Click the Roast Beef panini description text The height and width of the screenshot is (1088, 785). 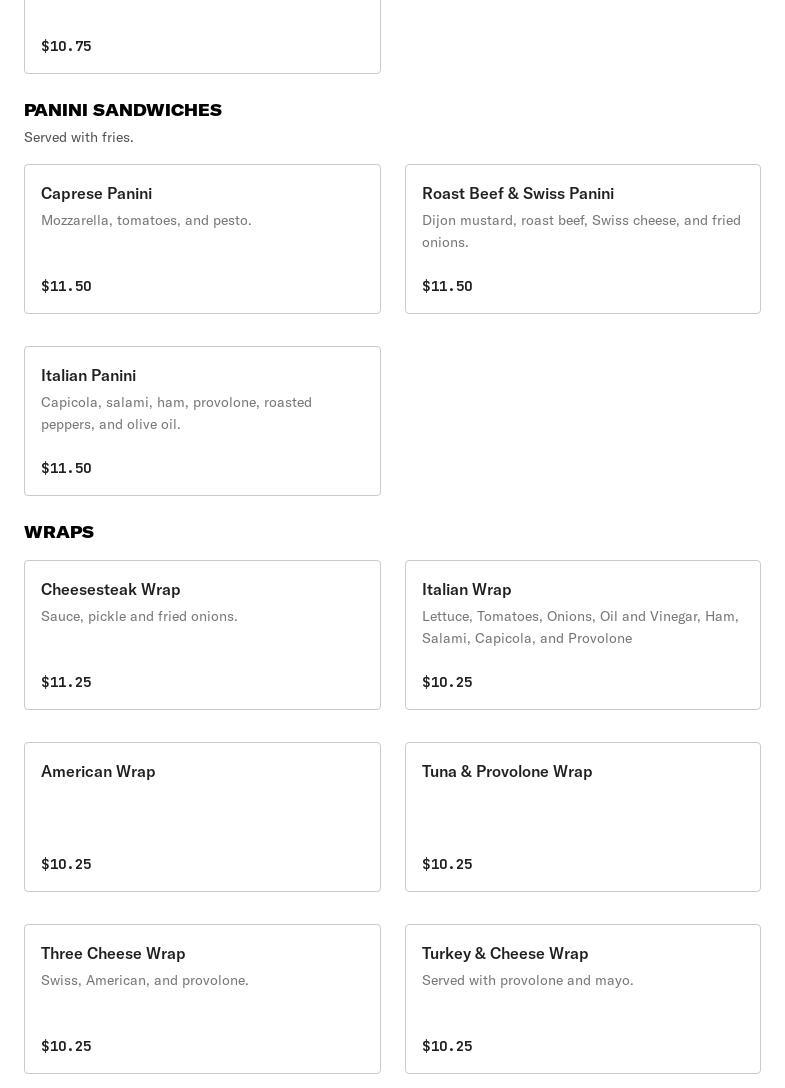[581, 231]
